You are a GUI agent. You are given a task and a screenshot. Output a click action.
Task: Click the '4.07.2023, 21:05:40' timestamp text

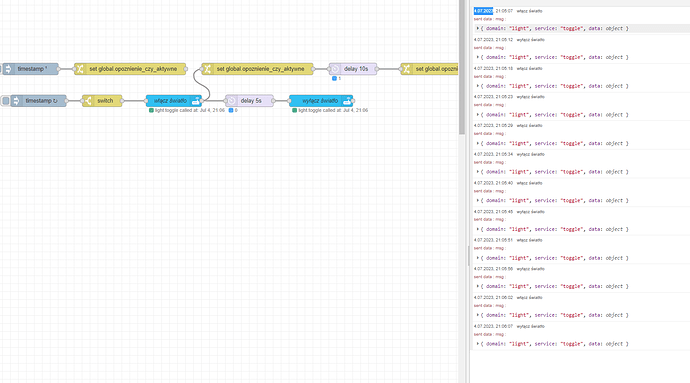(x=493, y=183)
